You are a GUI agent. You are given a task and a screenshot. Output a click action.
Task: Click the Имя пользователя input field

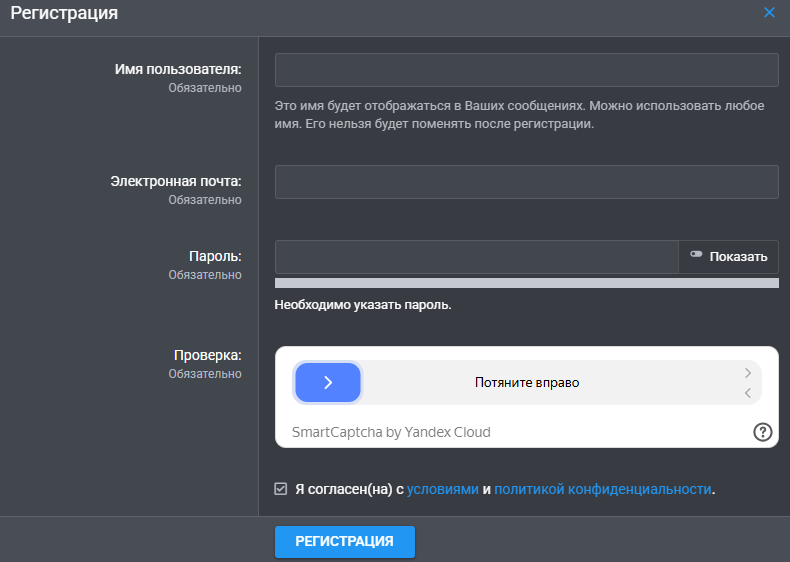pos(526,70)
